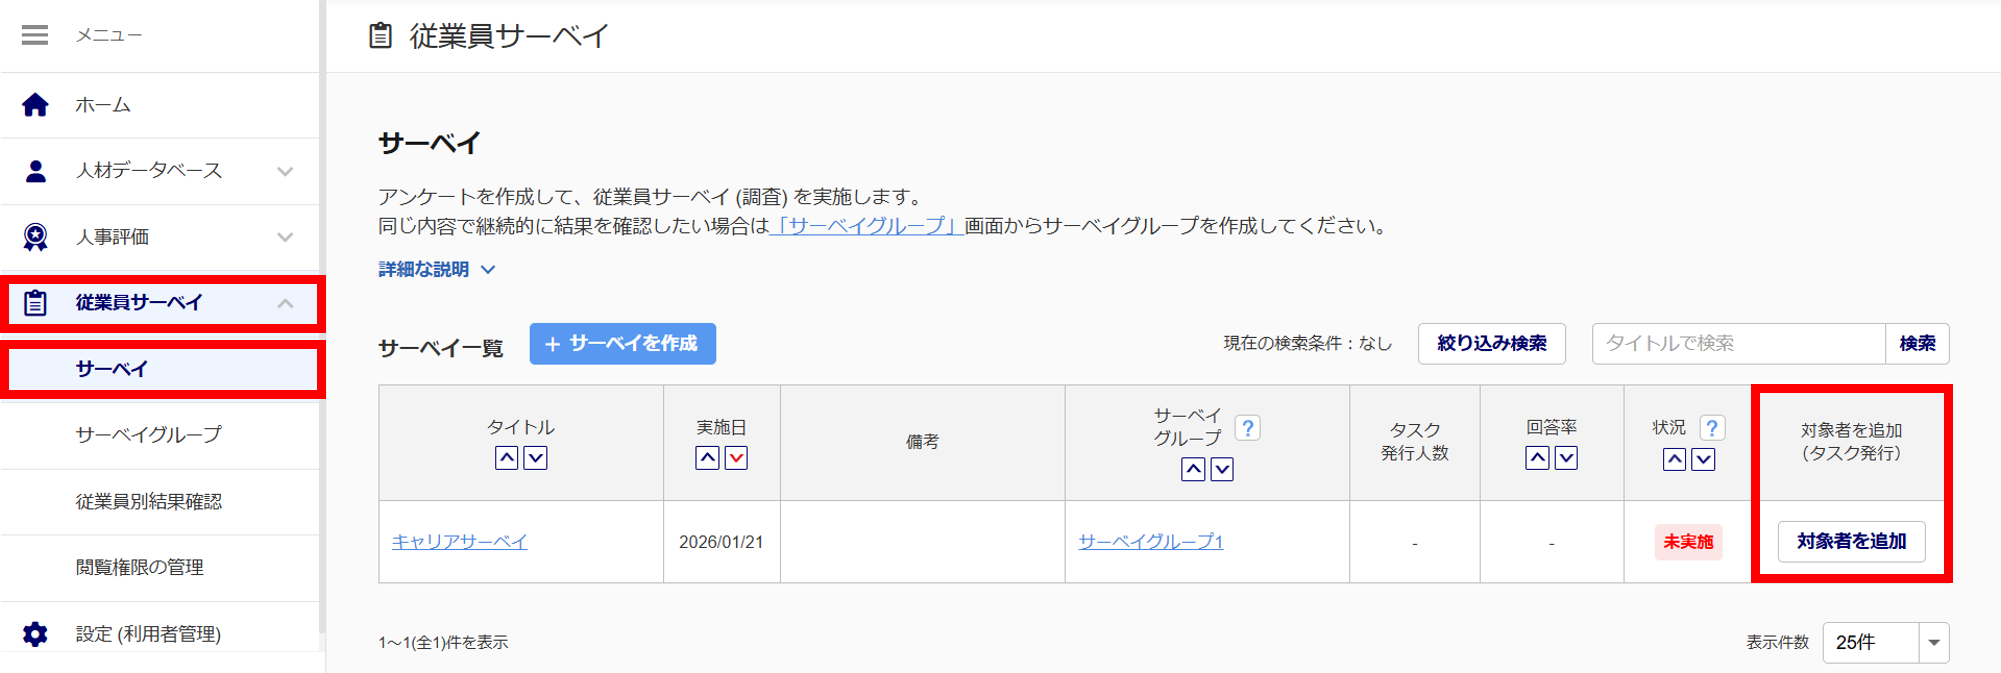The height and width of the screenshot is (673, 2001).
Task: Click the サーベイを作成 button
Action: click(x=622, y=344)
